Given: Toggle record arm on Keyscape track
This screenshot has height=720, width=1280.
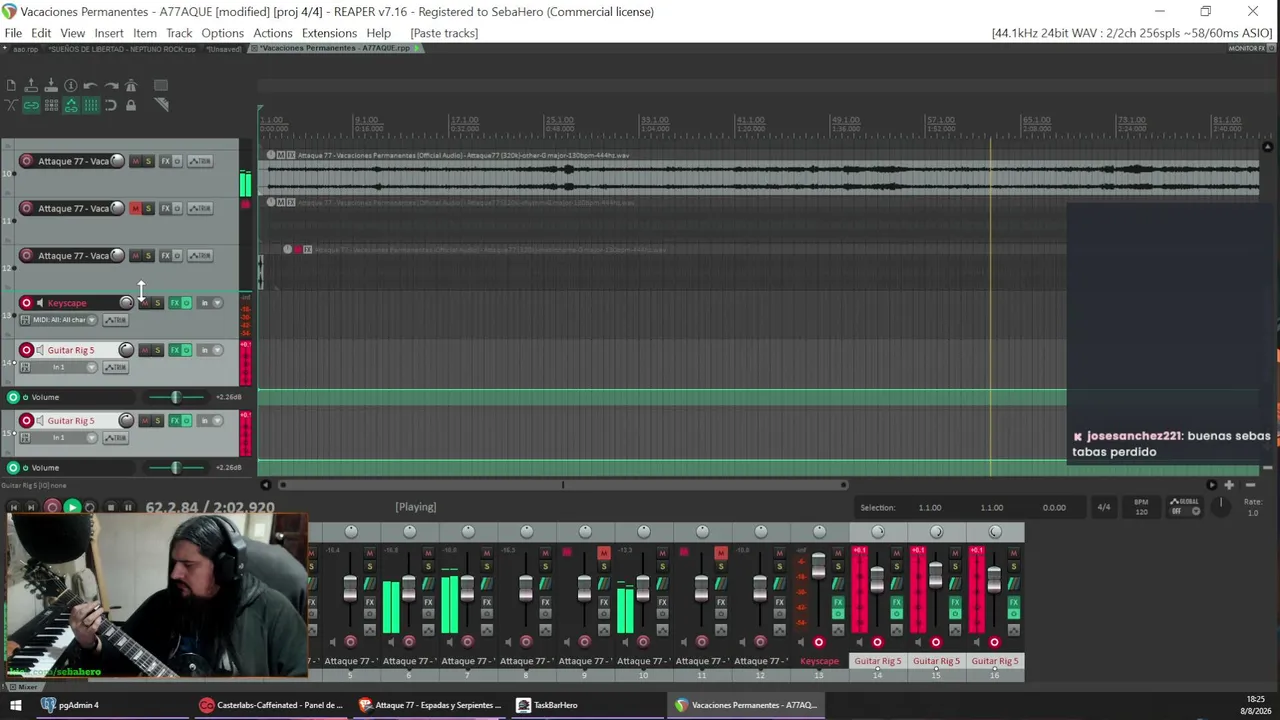Looking at the screenshot, I should (27, 303).
